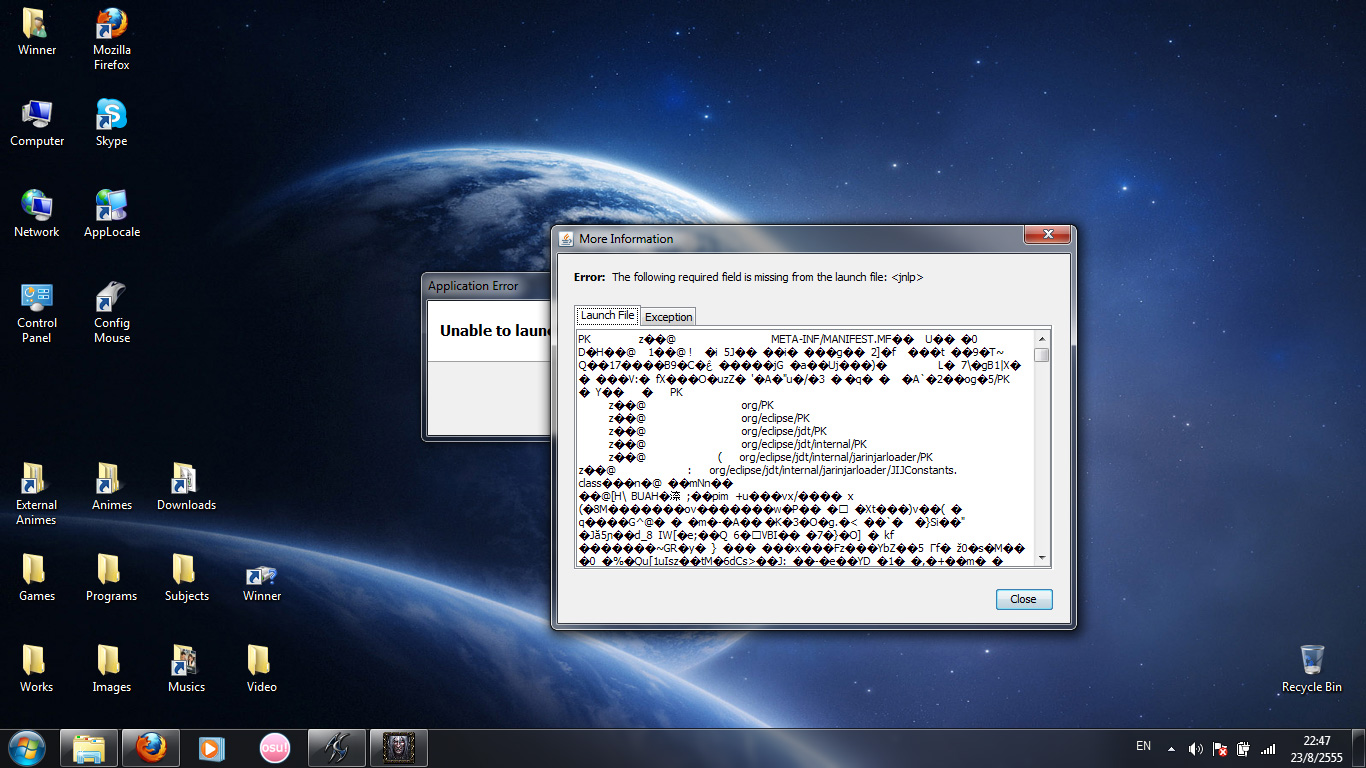1366x768 pixels.
Task: Select the Games folder on desktop
Action: pyautogui.click(x=37, y=579)
